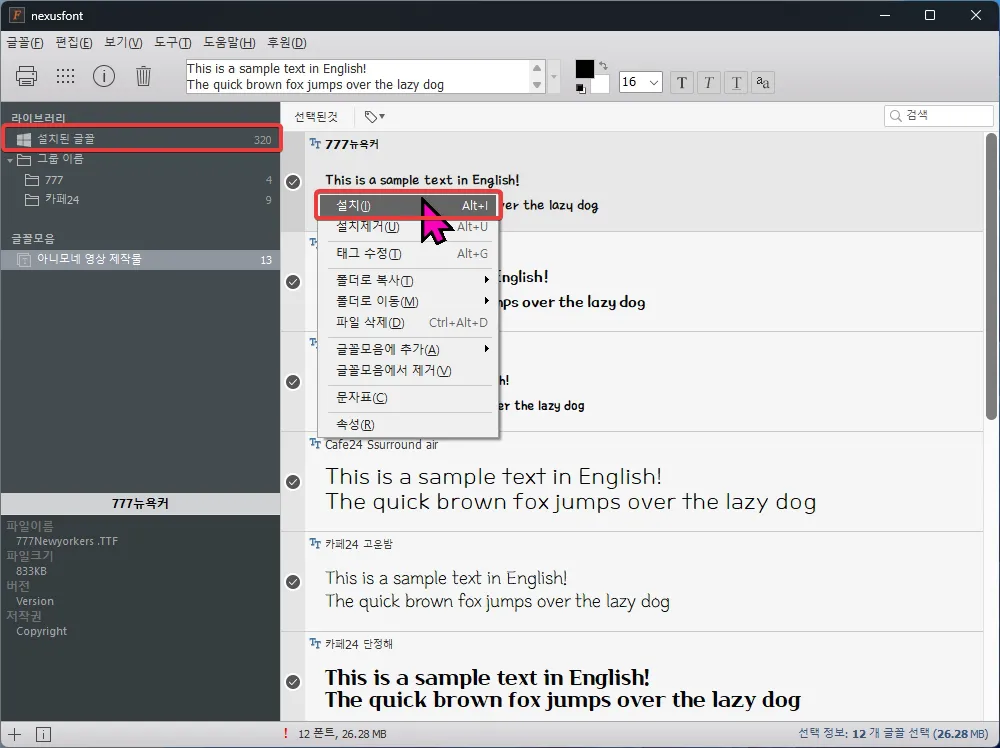Screen dimensions: 1000x748
Task: Click the white background color swatch
Action: tap(599, 84)
